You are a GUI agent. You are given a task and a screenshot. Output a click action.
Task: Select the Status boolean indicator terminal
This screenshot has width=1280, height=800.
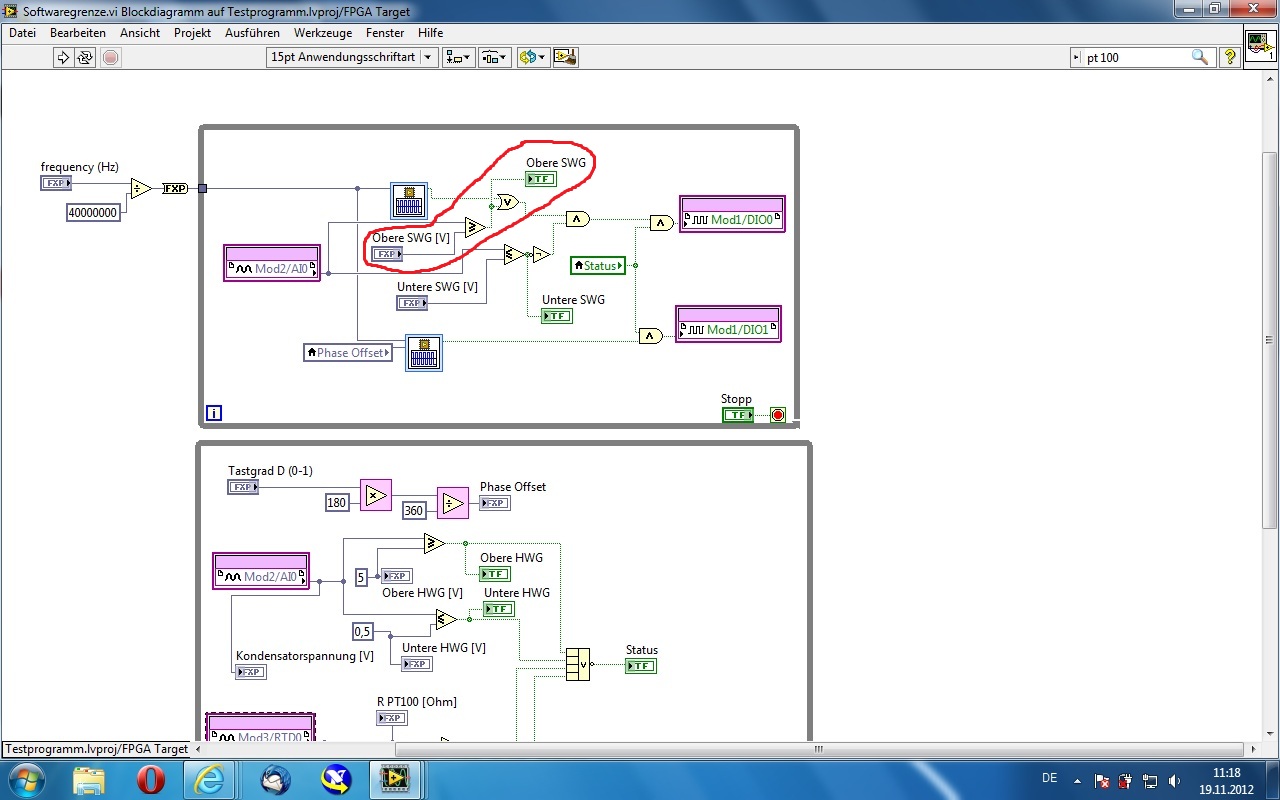[x=641, y=666]
